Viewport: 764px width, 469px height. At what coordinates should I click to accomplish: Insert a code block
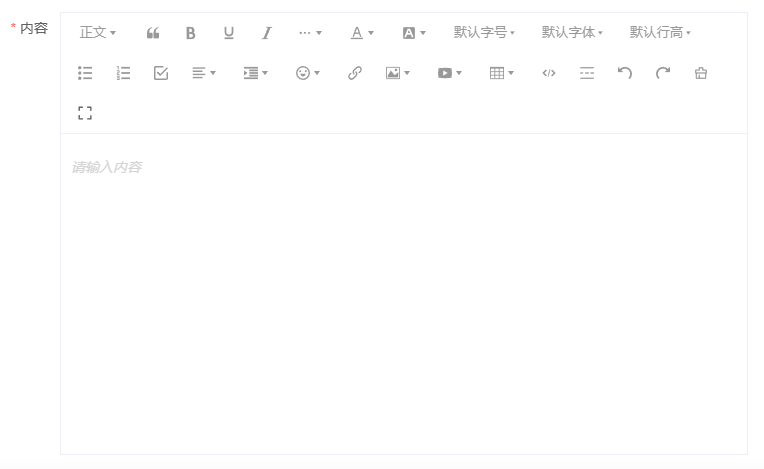click(x=549, y=73)
